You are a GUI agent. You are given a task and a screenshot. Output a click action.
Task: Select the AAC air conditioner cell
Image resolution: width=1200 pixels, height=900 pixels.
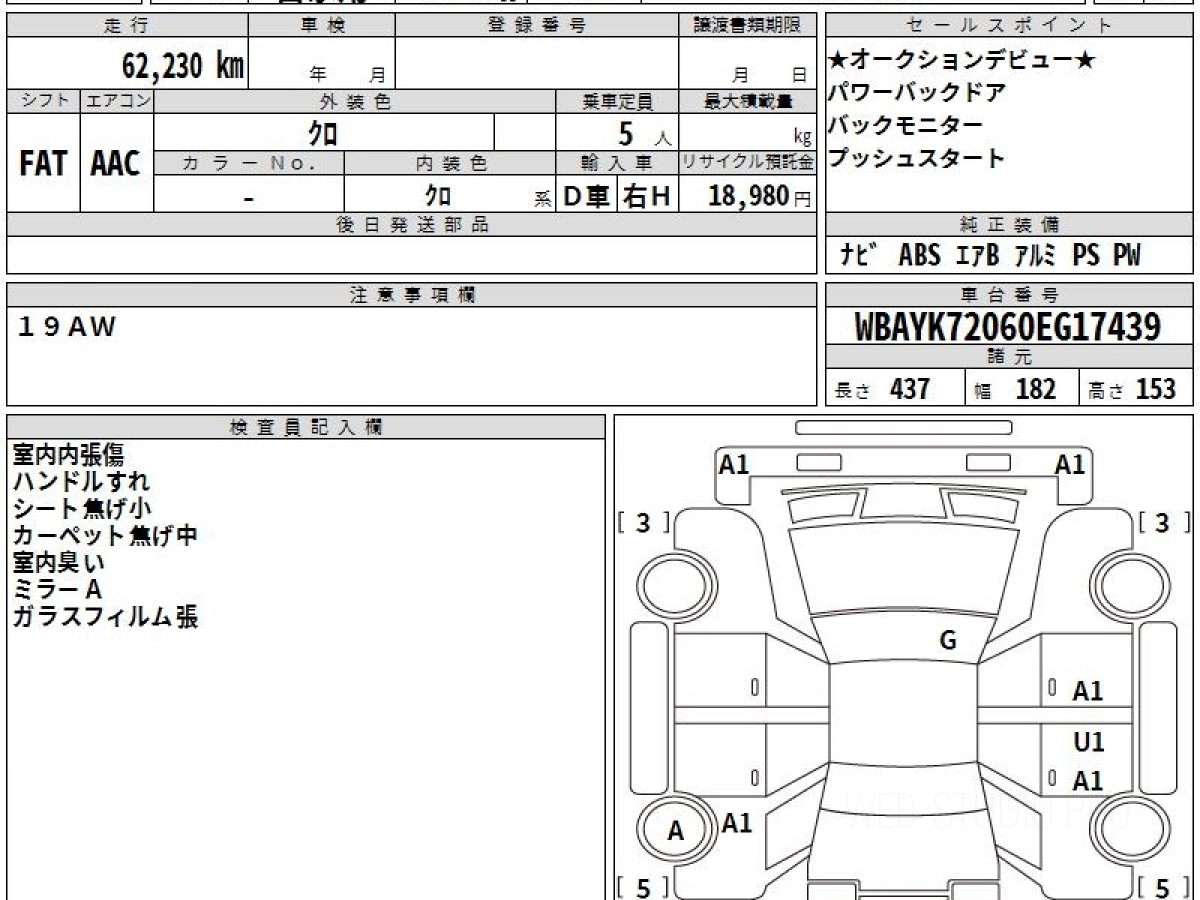116,164
